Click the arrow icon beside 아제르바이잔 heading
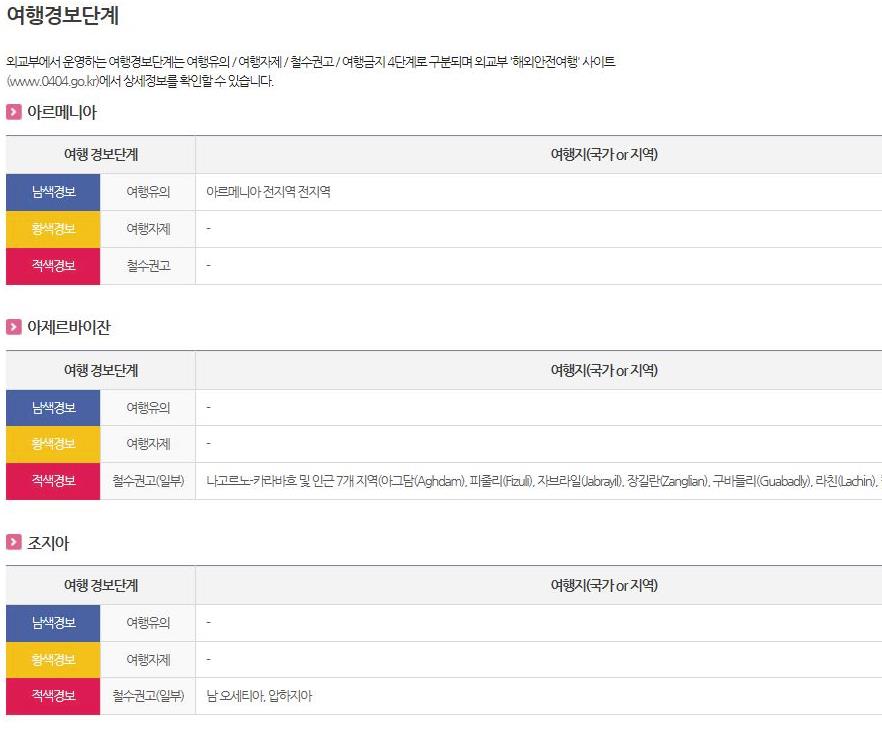 14,327
